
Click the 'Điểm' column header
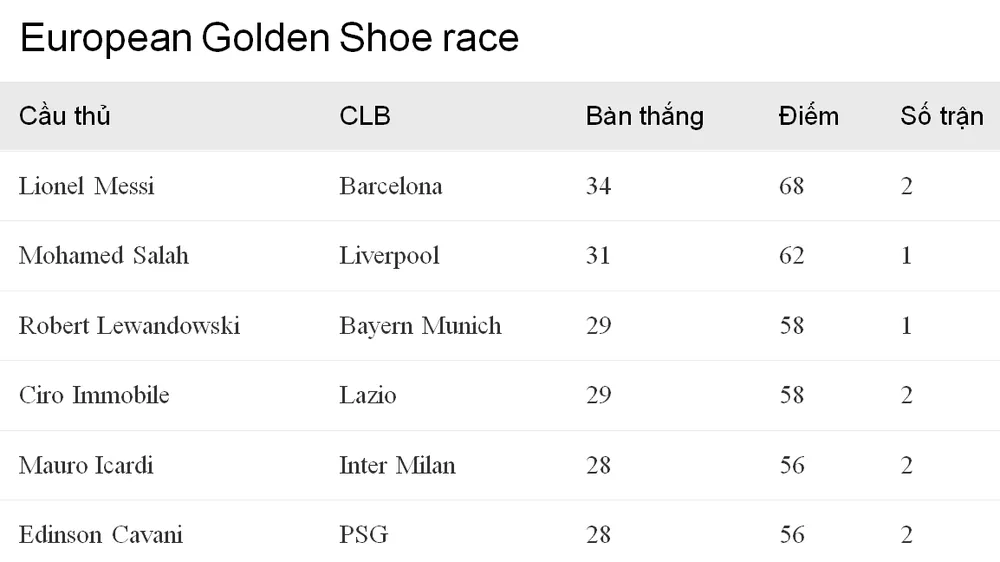pyautogui.click(x=808, y=116)
